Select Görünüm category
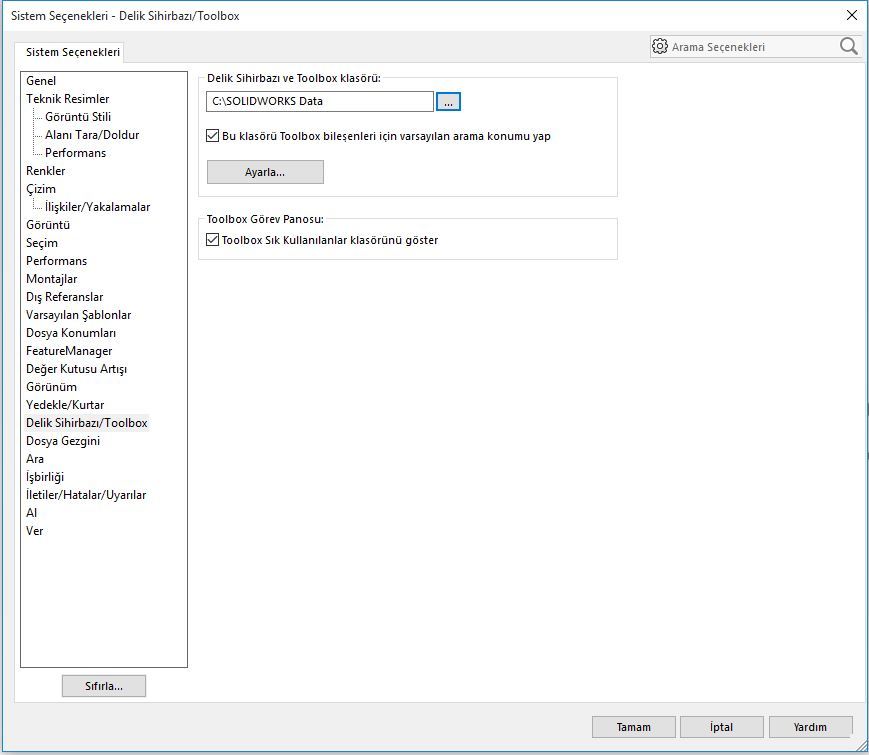Image resolution: width=869 pixels, height=755 pixels. point(52,387)
